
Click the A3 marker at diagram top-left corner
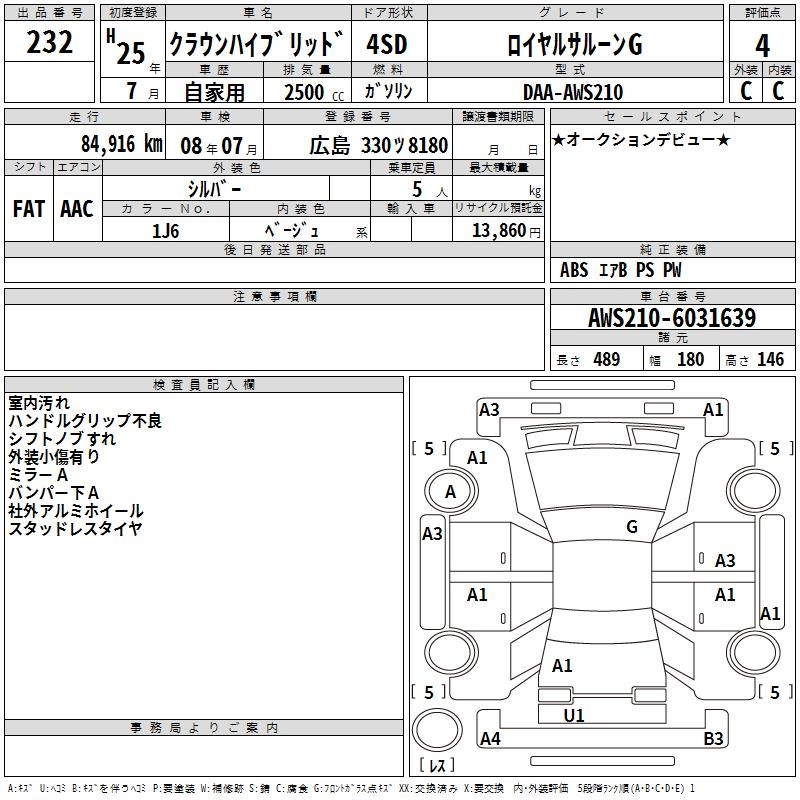489,409
